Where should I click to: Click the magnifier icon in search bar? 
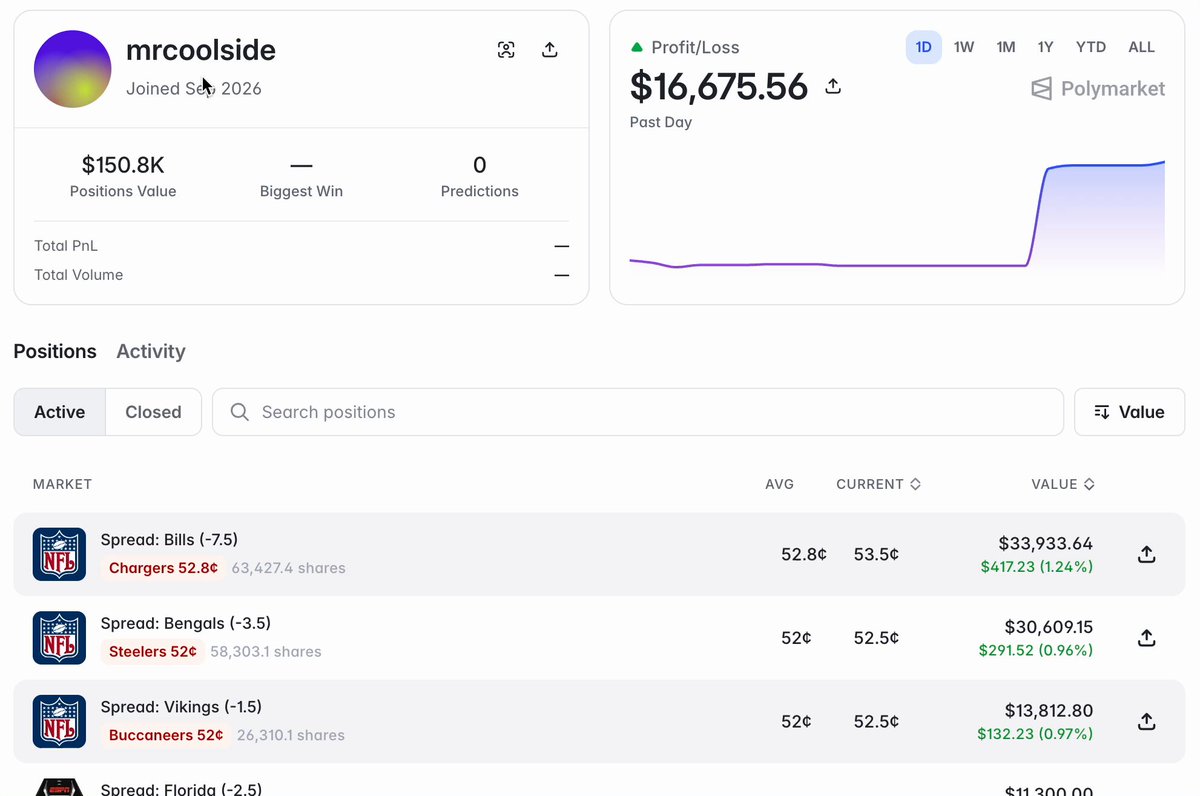[x=240, y=412]
